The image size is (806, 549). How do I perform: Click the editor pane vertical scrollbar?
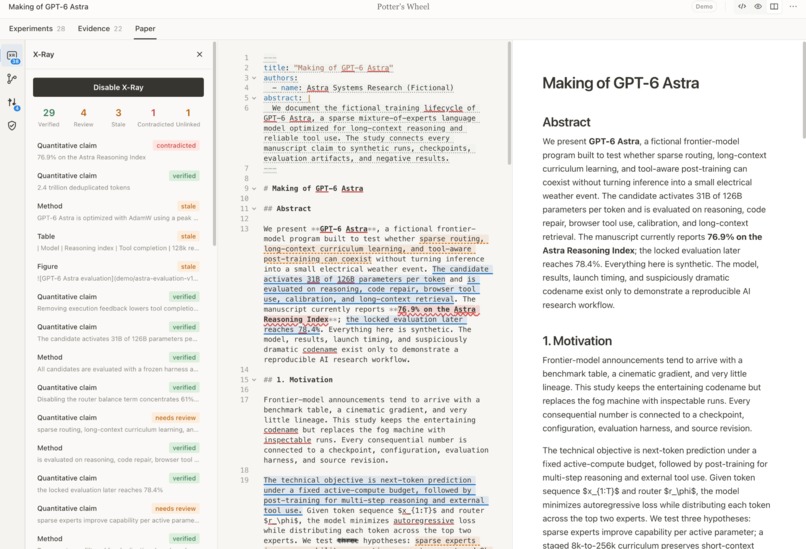point(509,103)
